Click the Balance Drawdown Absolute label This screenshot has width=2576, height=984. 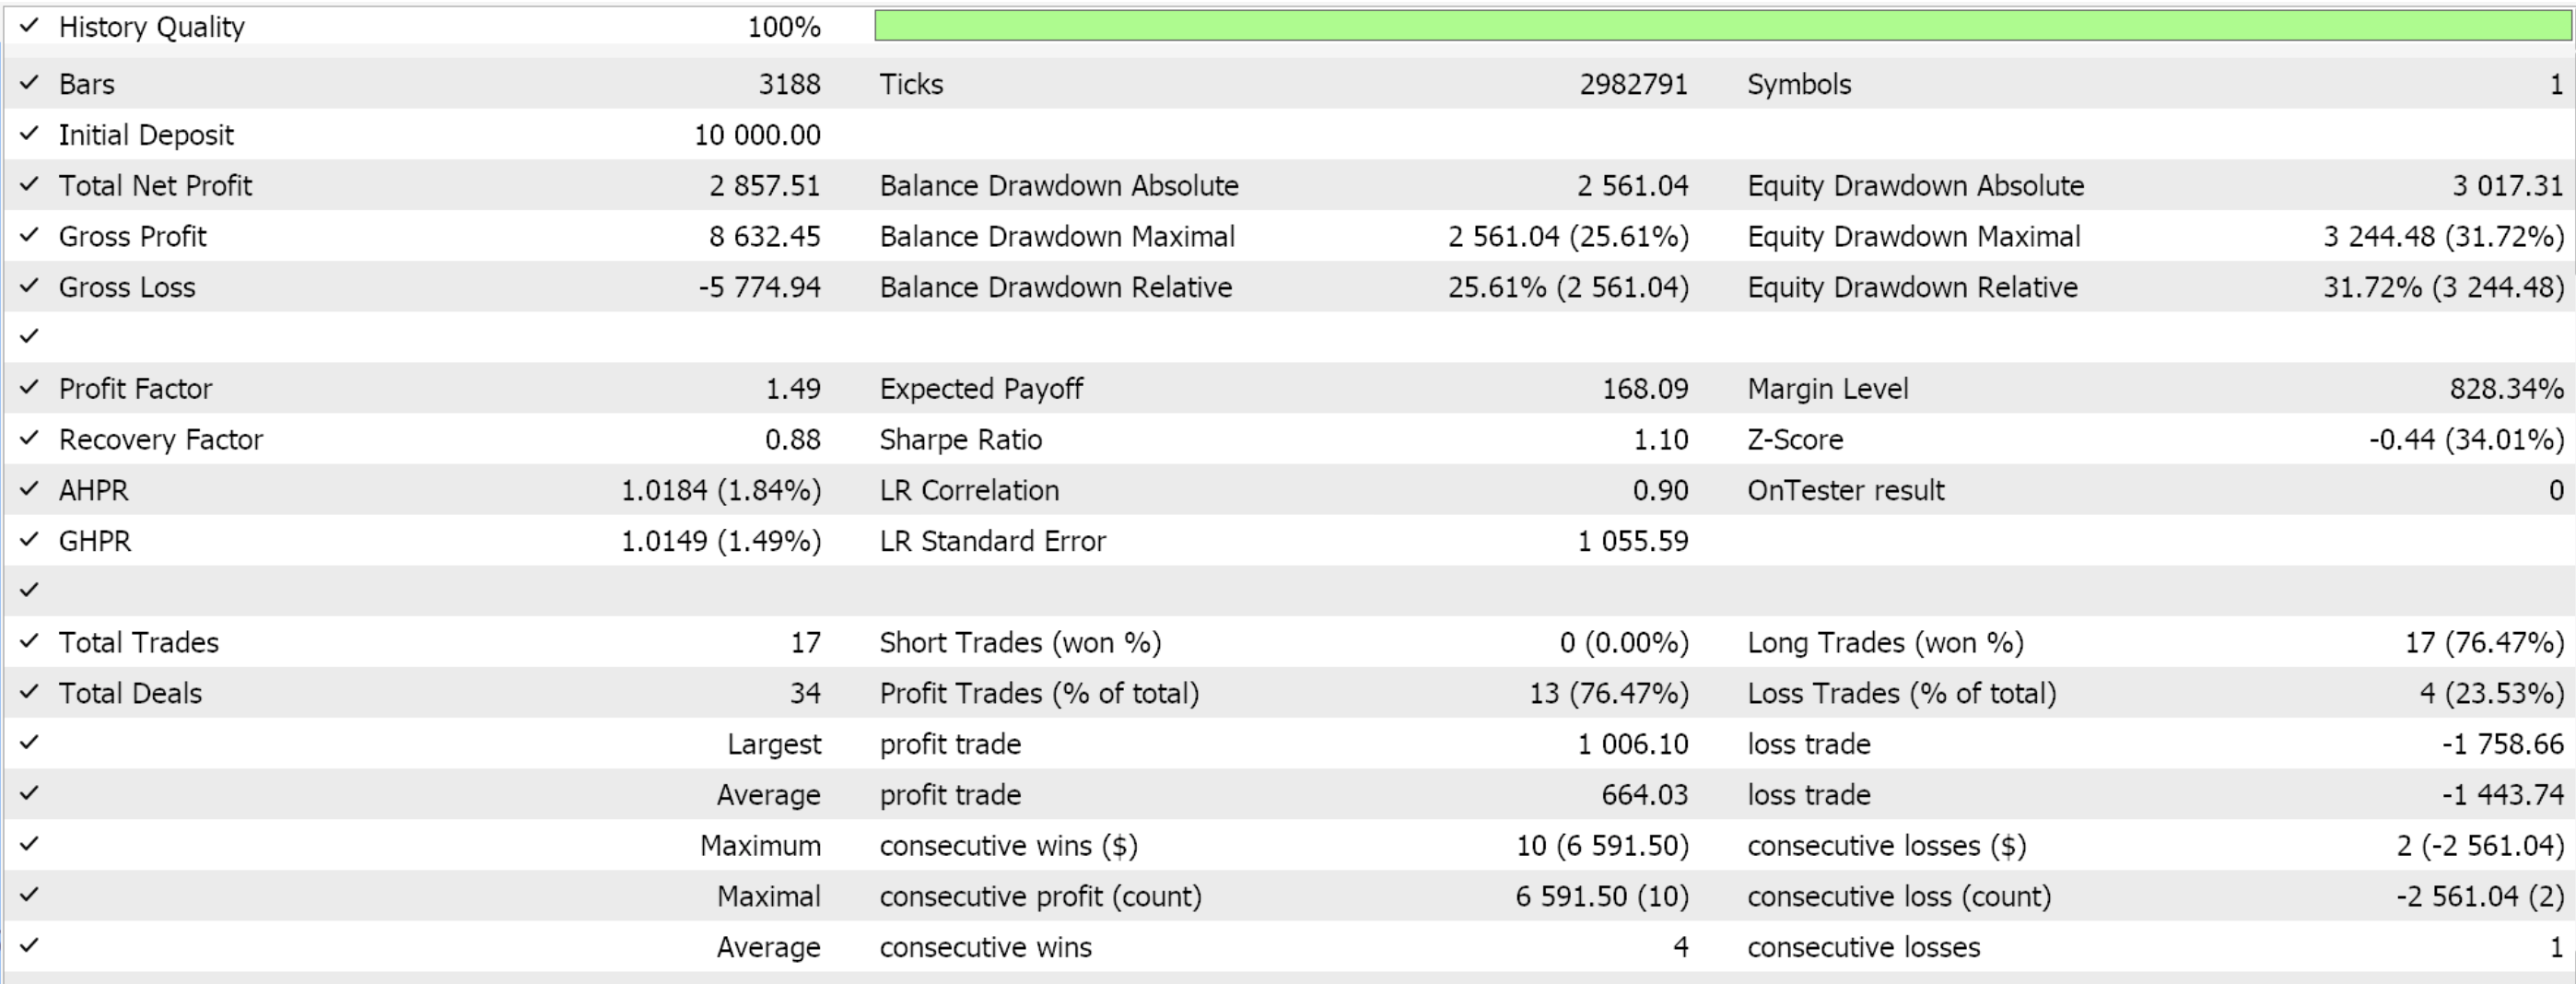click(x=1059, y=186)
